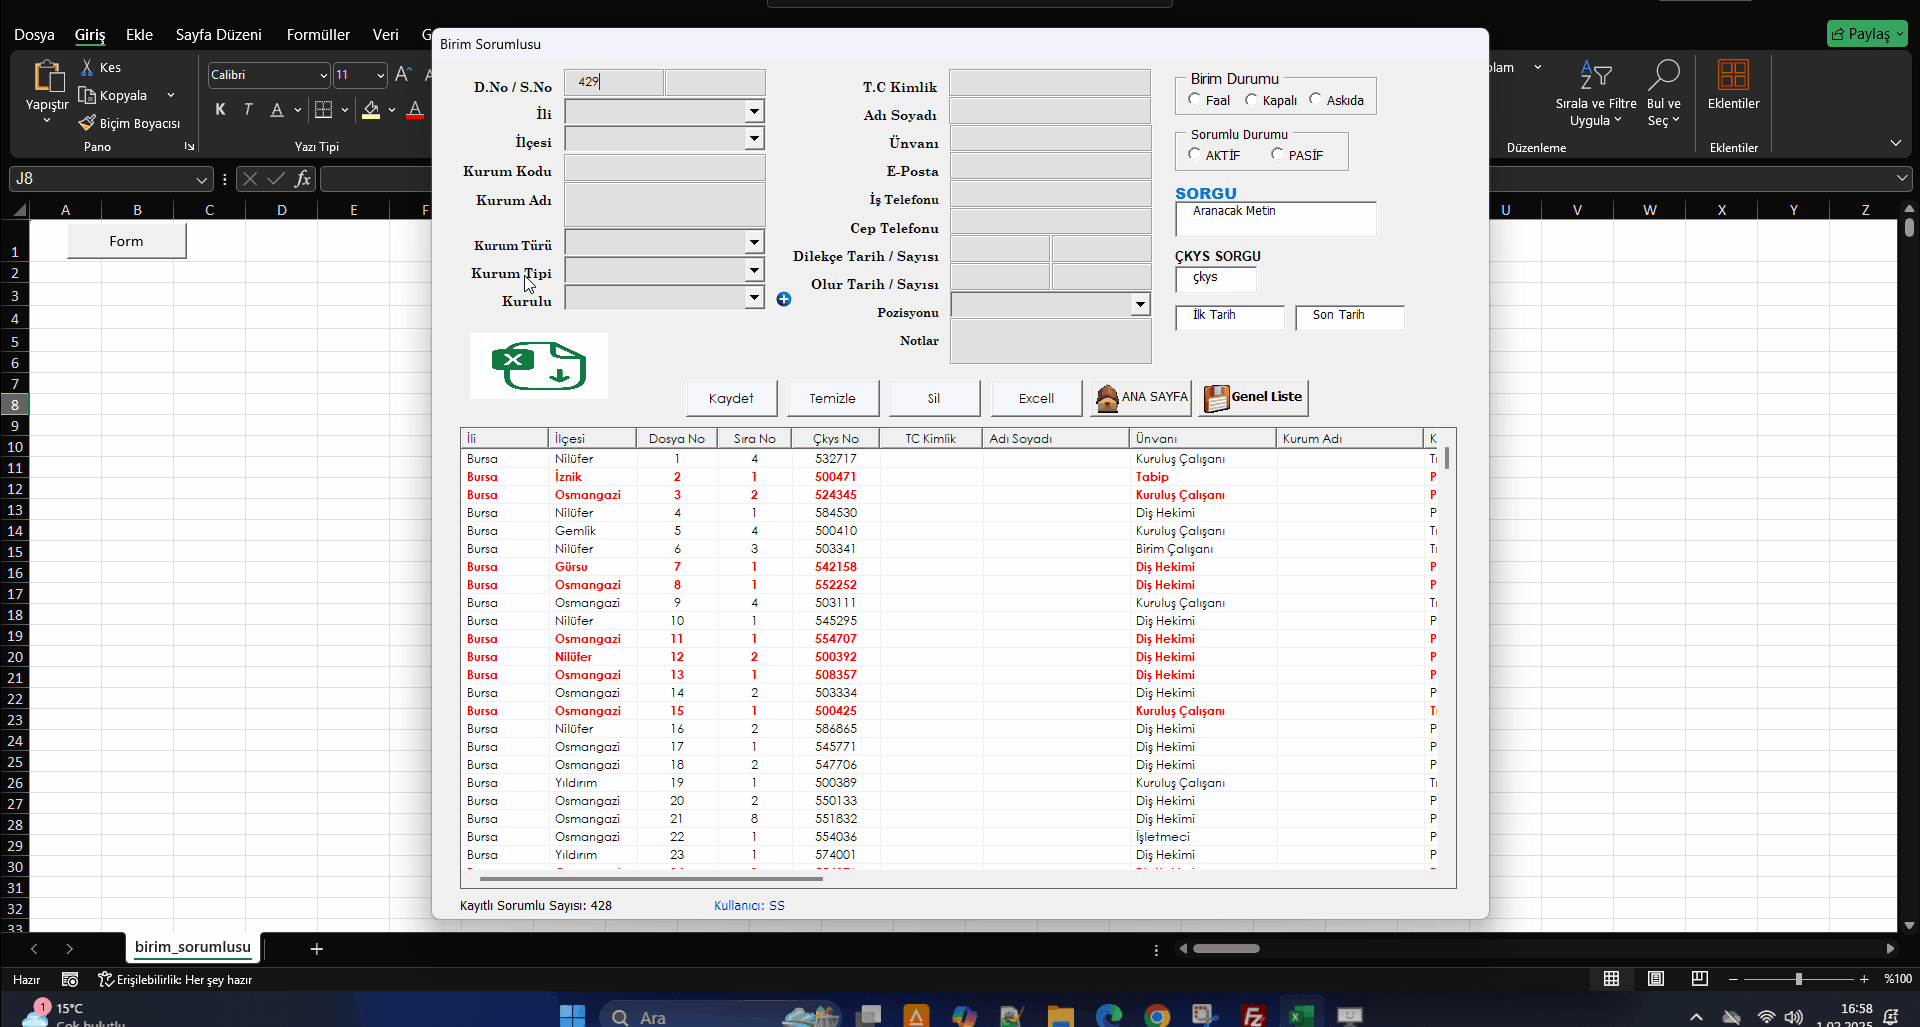Open Chrome from the taskbar
Screen dimensions: 1920x1027
click(x=1157, y=1016)
